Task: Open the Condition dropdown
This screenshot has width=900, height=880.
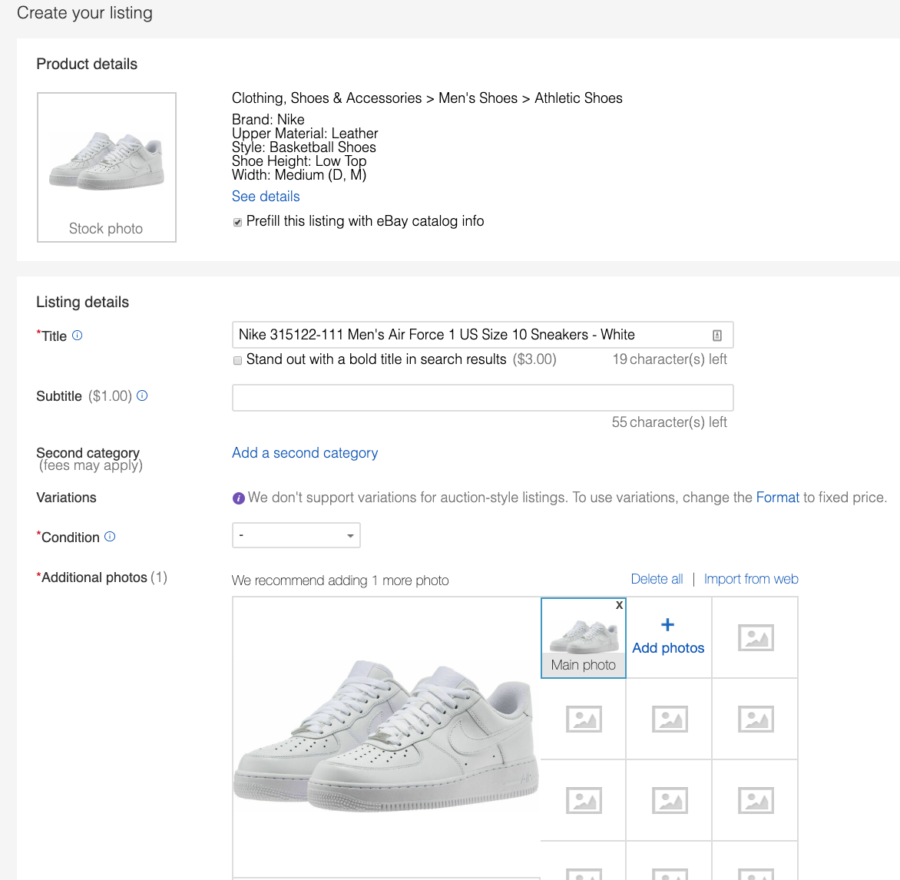Action: 296,535
